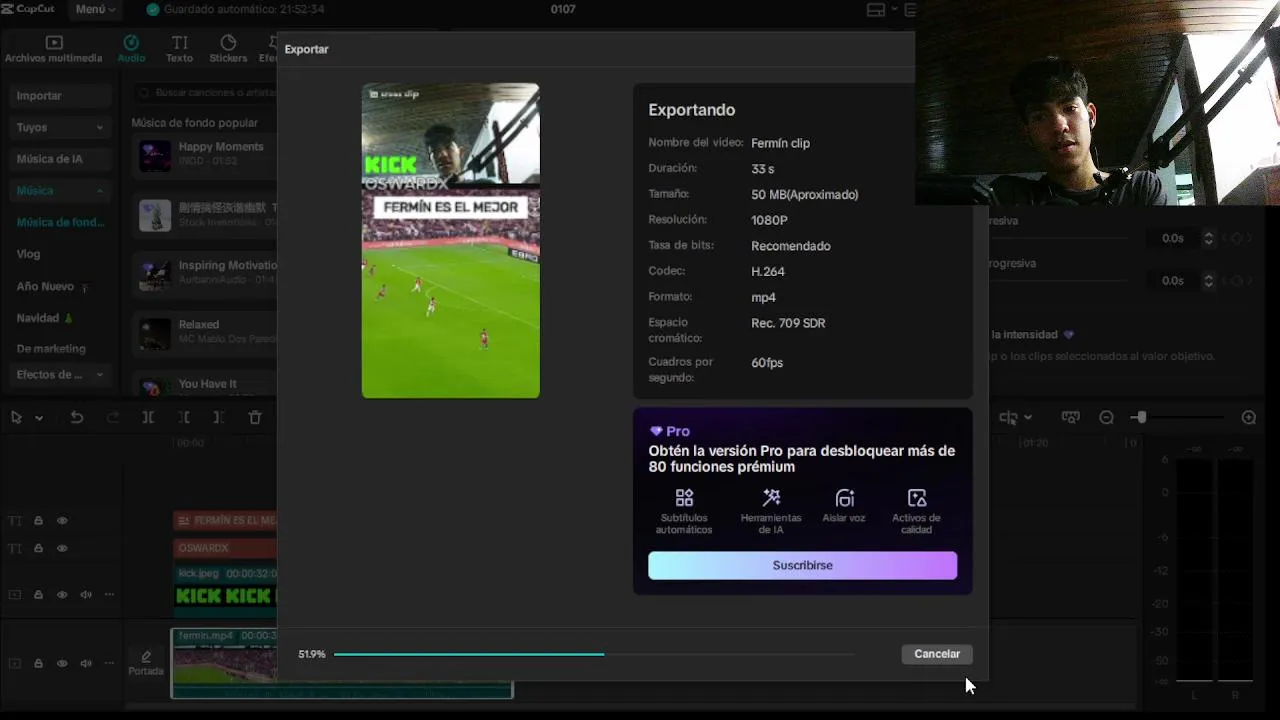Lock the OSWARDX text track

point(39,548)
